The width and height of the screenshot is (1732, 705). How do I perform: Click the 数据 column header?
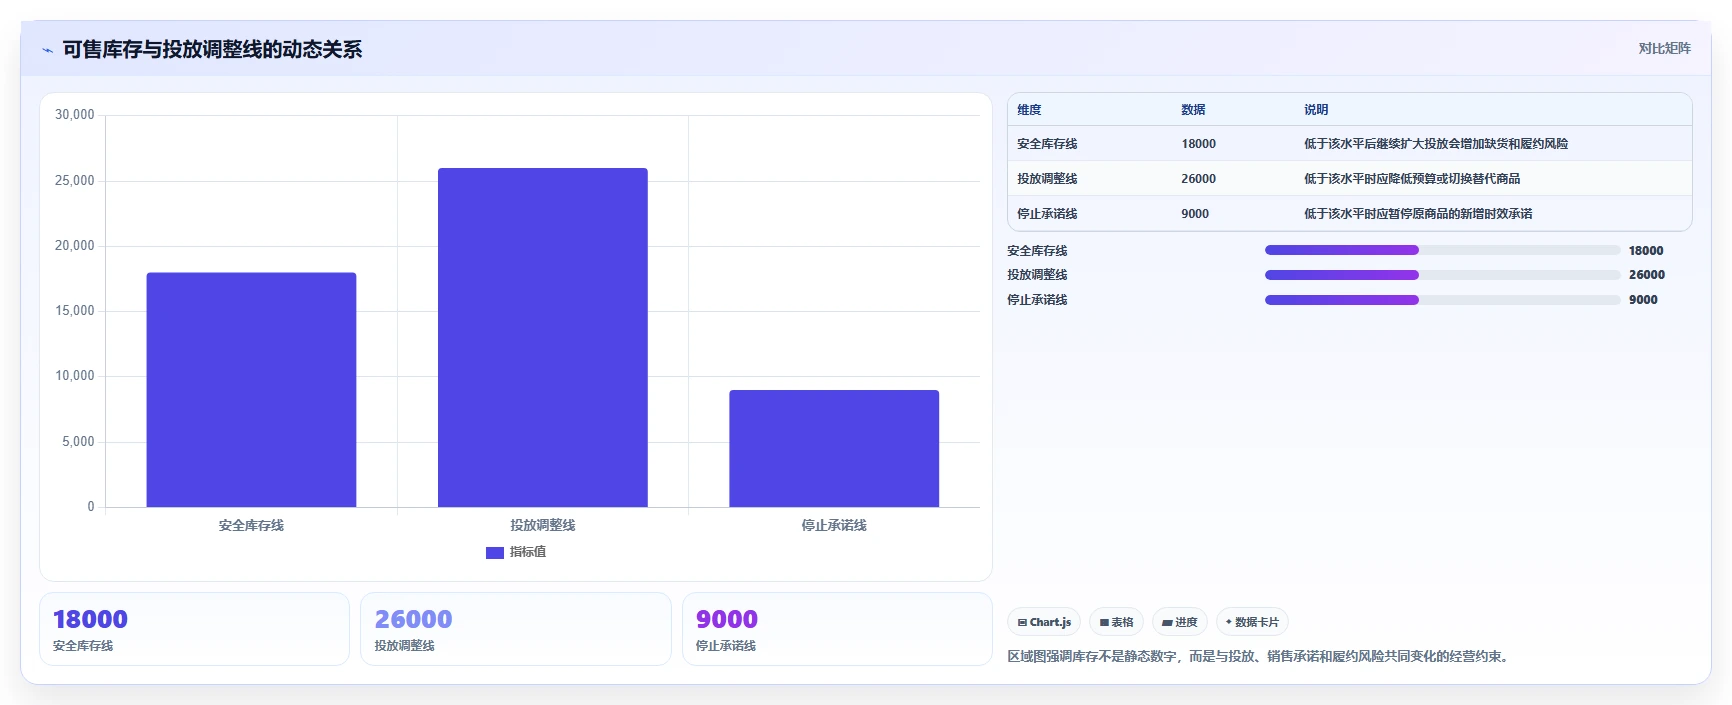[1193, 110]
